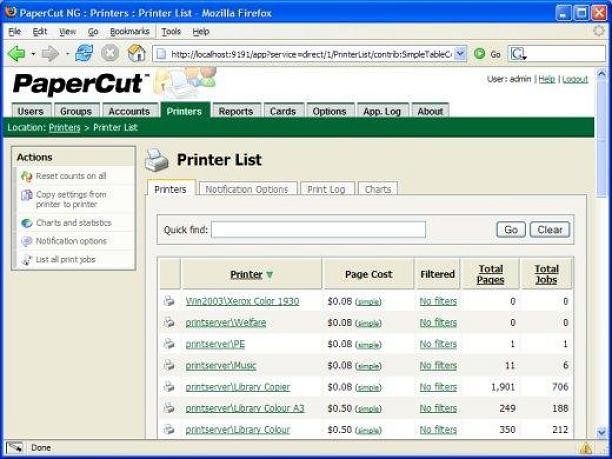612x459 pixels.
Task: Click printer icon in Library Copier row
Action: 169,387
